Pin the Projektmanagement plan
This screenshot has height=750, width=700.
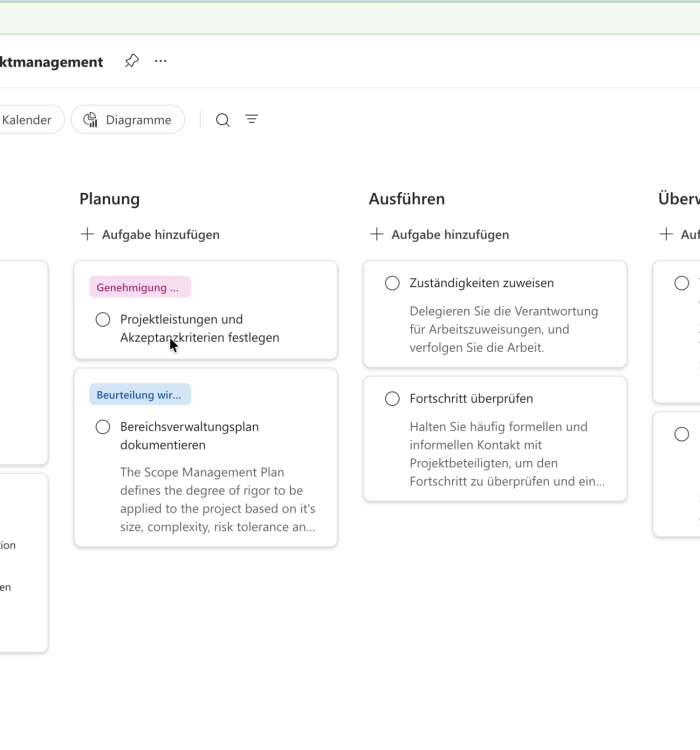[132, 61]
